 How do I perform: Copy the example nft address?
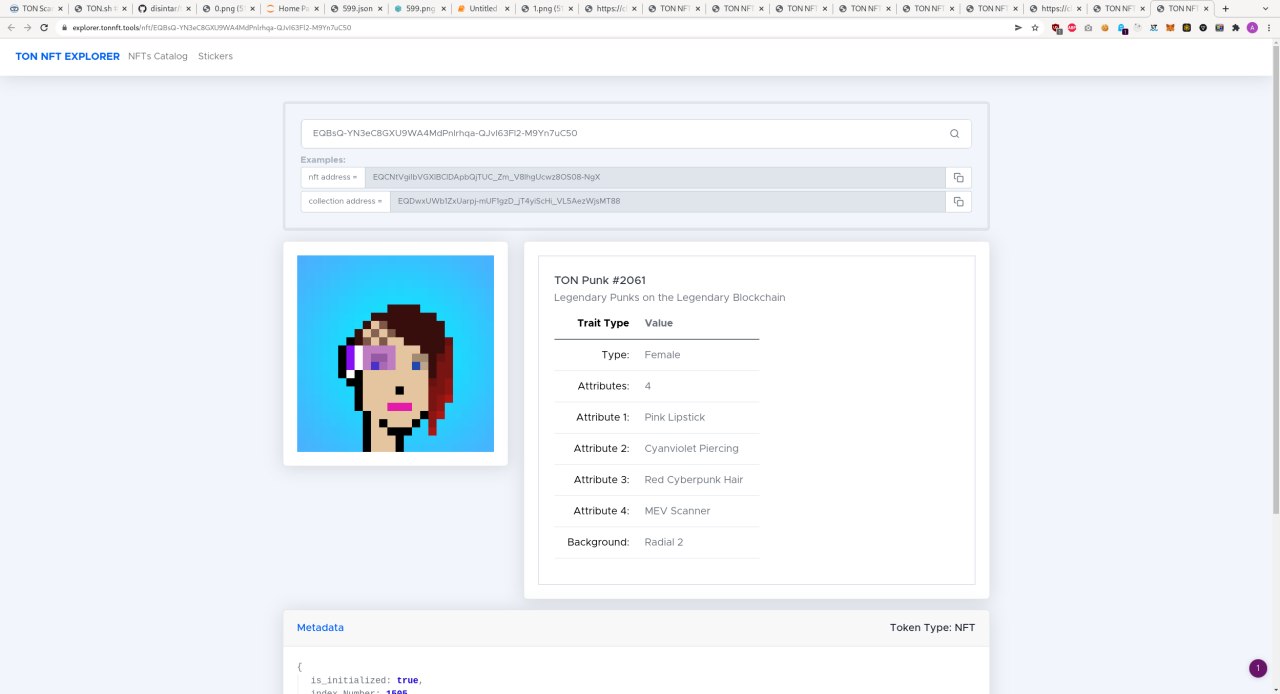pyautogui.click(x=958, y=177)
